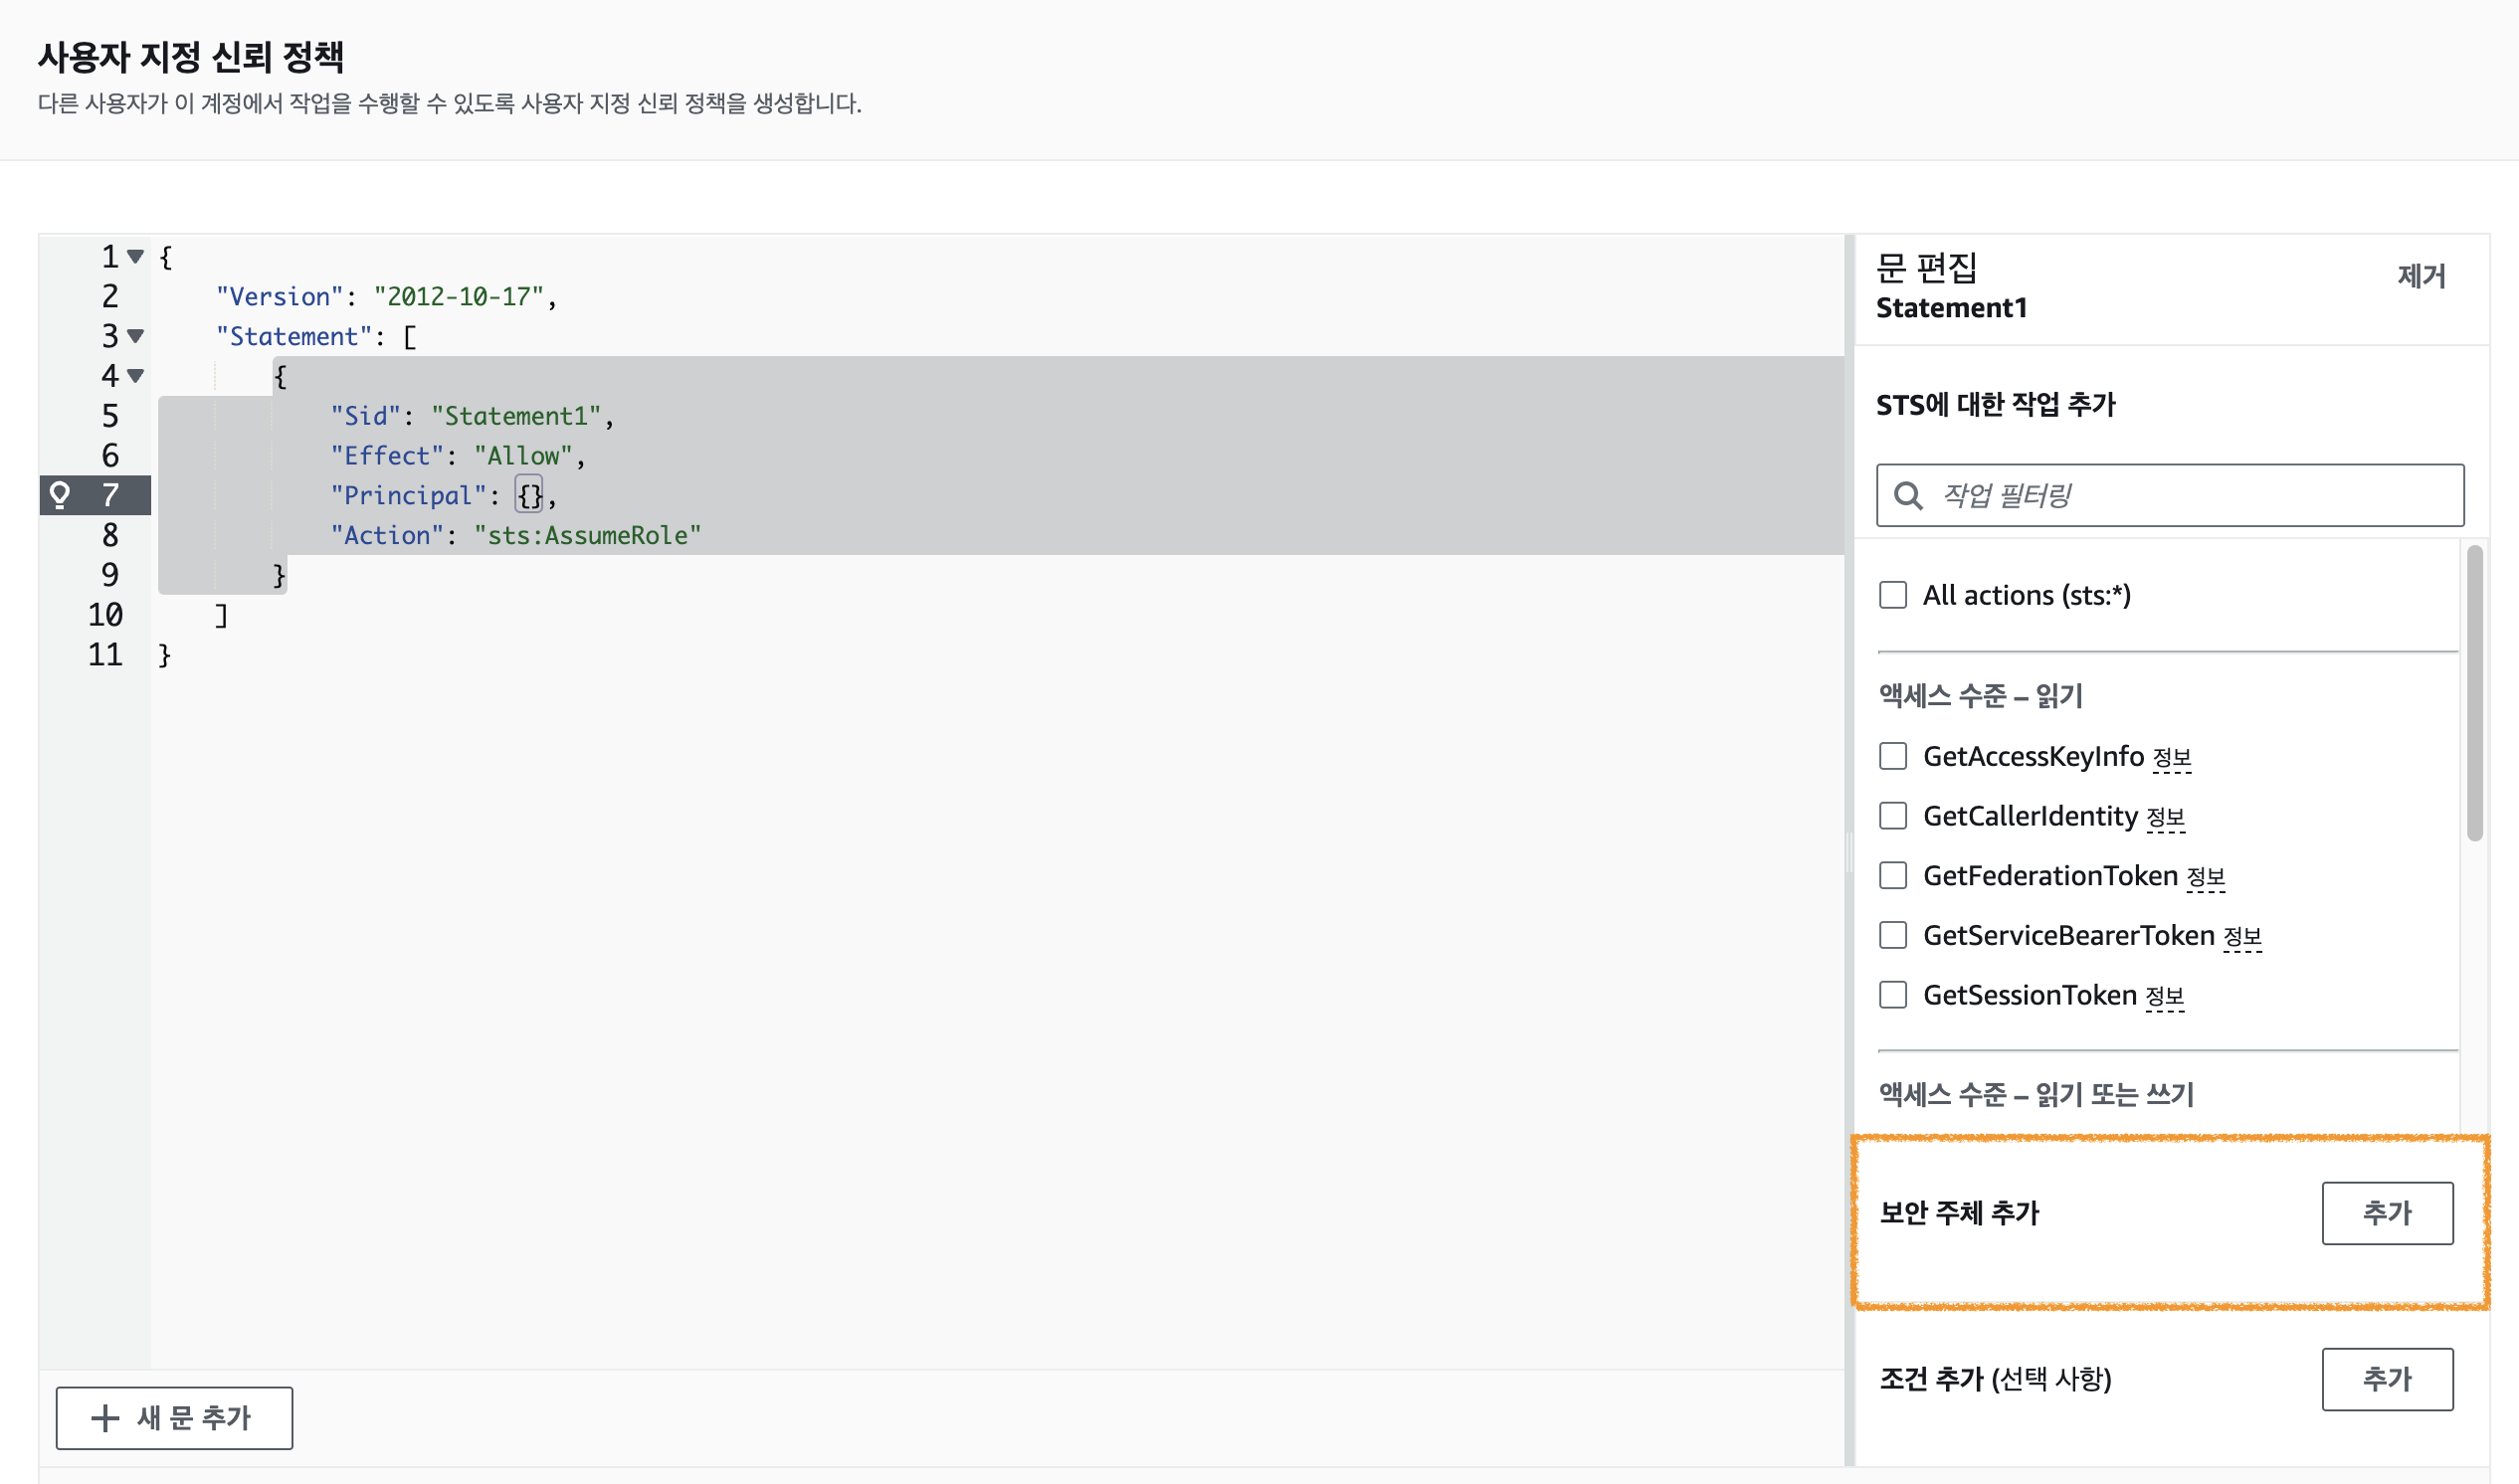Collapse the fold arrow on line 1

point(136,256)
